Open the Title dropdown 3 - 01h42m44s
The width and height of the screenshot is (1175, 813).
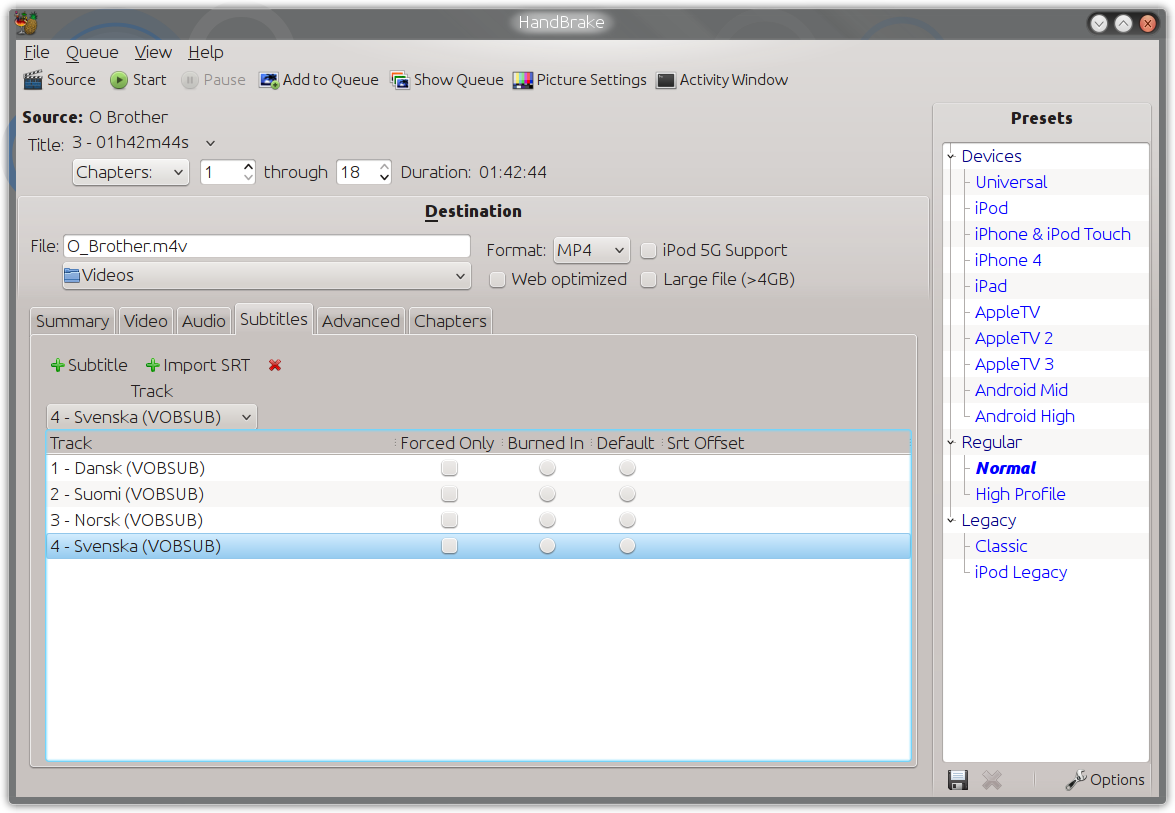[x=144, y=142]
